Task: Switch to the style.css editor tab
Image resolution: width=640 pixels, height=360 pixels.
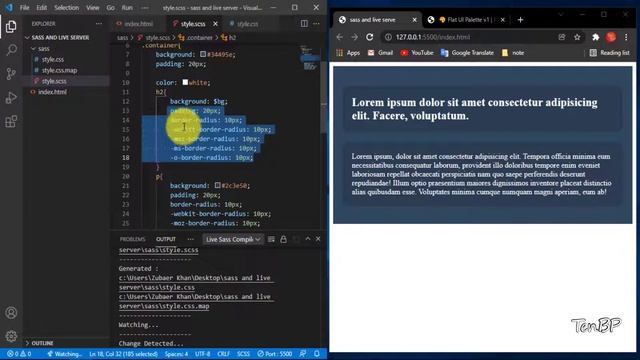Action: click(247, 24)
